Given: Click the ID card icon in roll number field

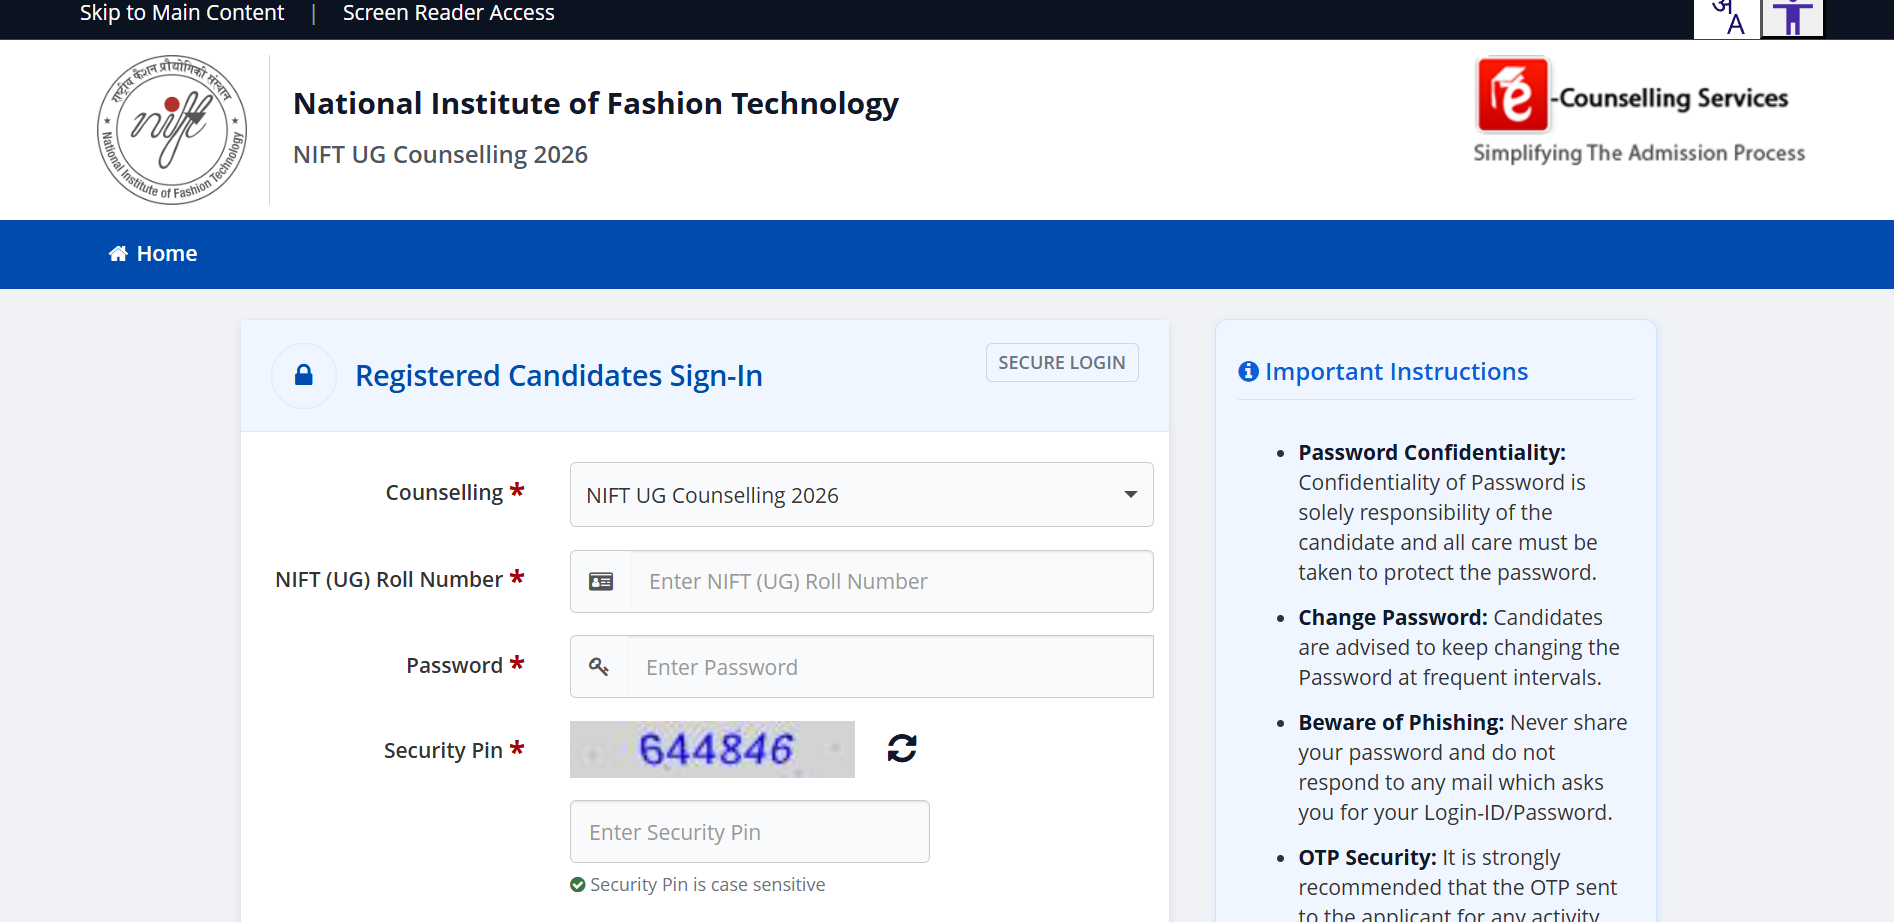Looking at the screenshot, I should [601, 582].
